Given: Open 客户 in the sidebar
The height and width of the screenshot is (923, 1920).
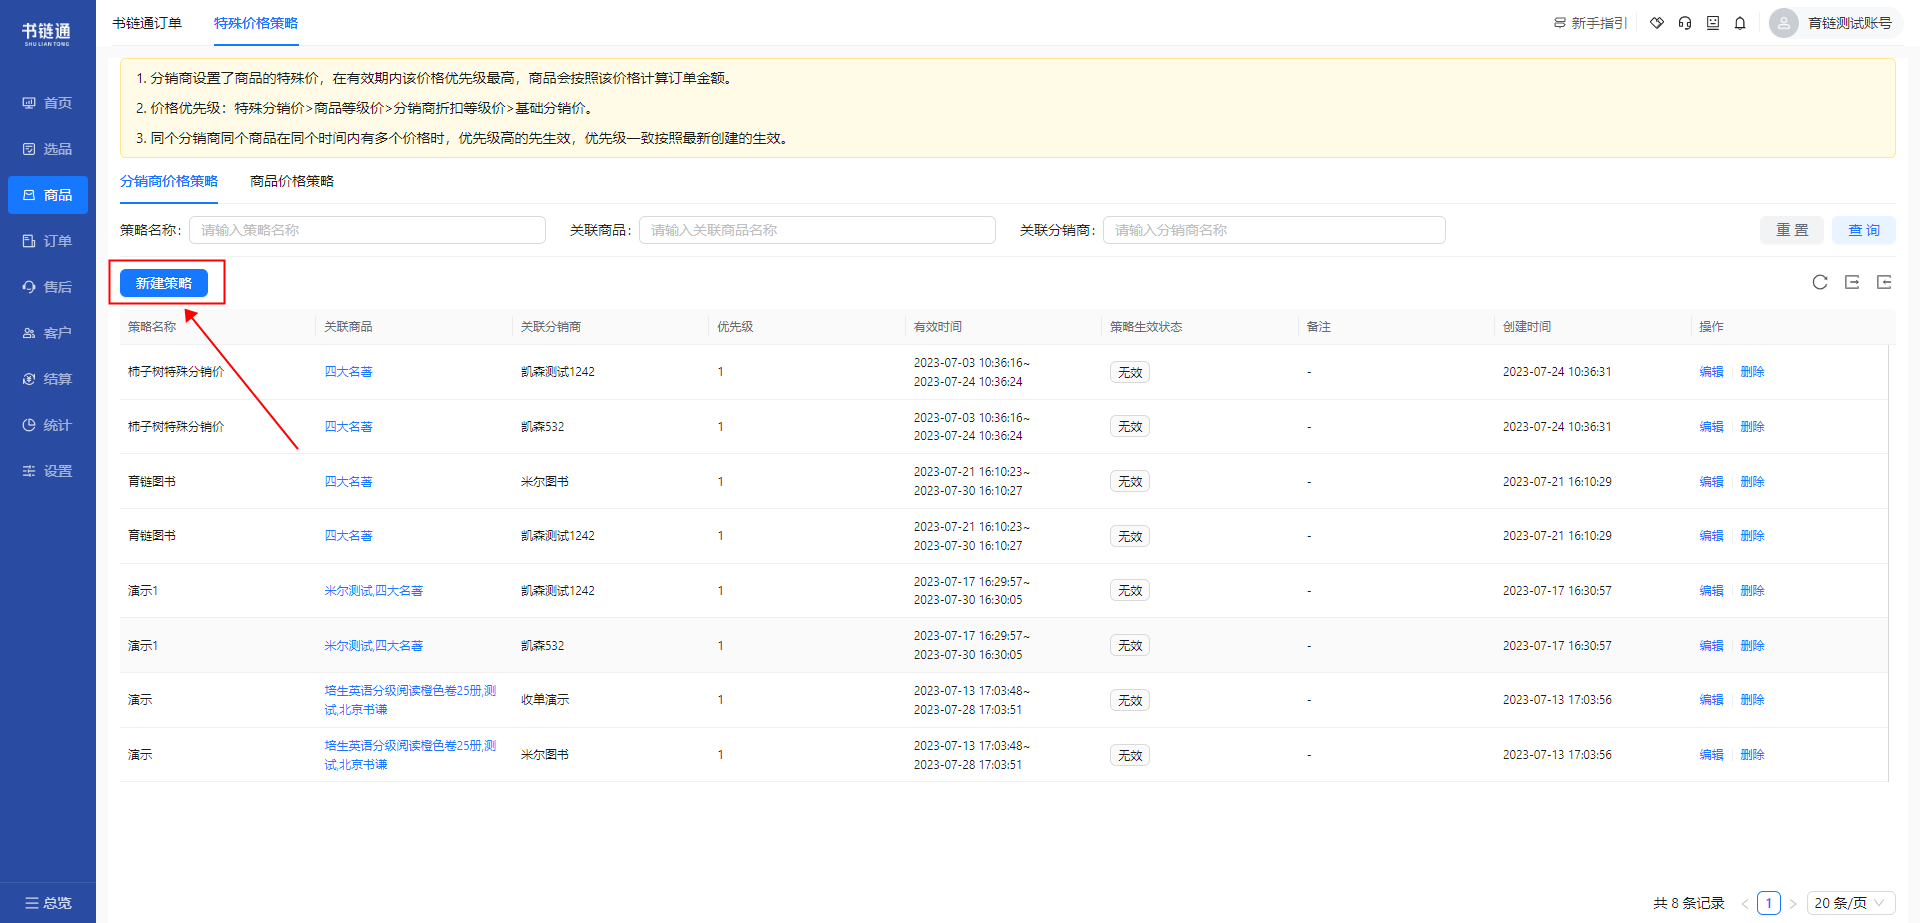Looking at the screenshot, I should 47,333.
